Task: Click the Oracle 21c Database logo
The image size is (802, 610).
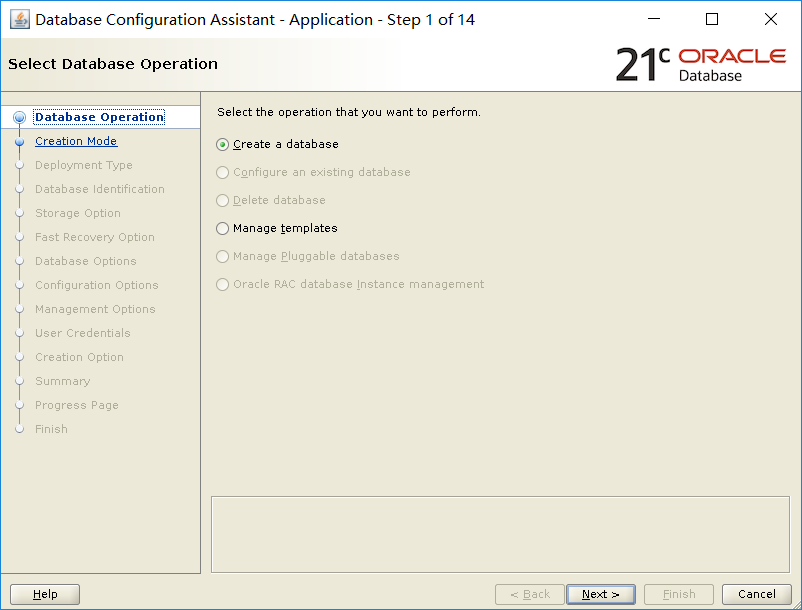Action: click(x=700, y=64)
